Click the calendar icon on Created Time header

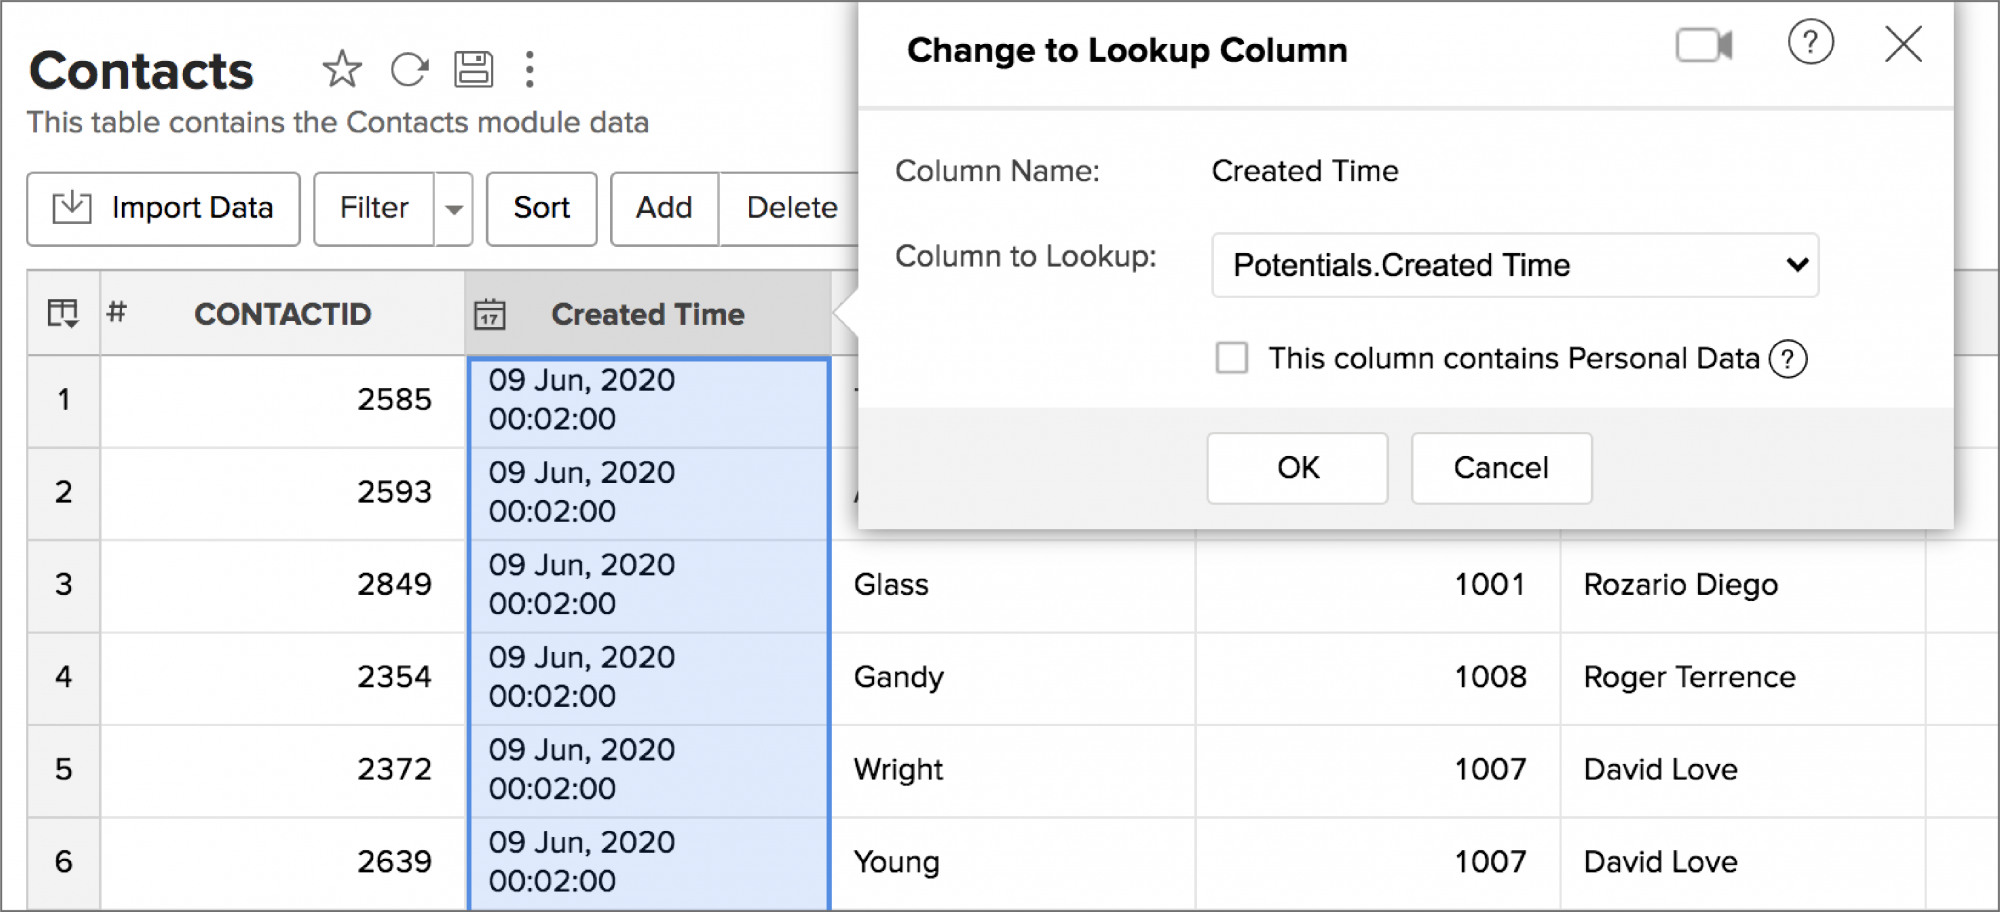[x=491, y=313]
